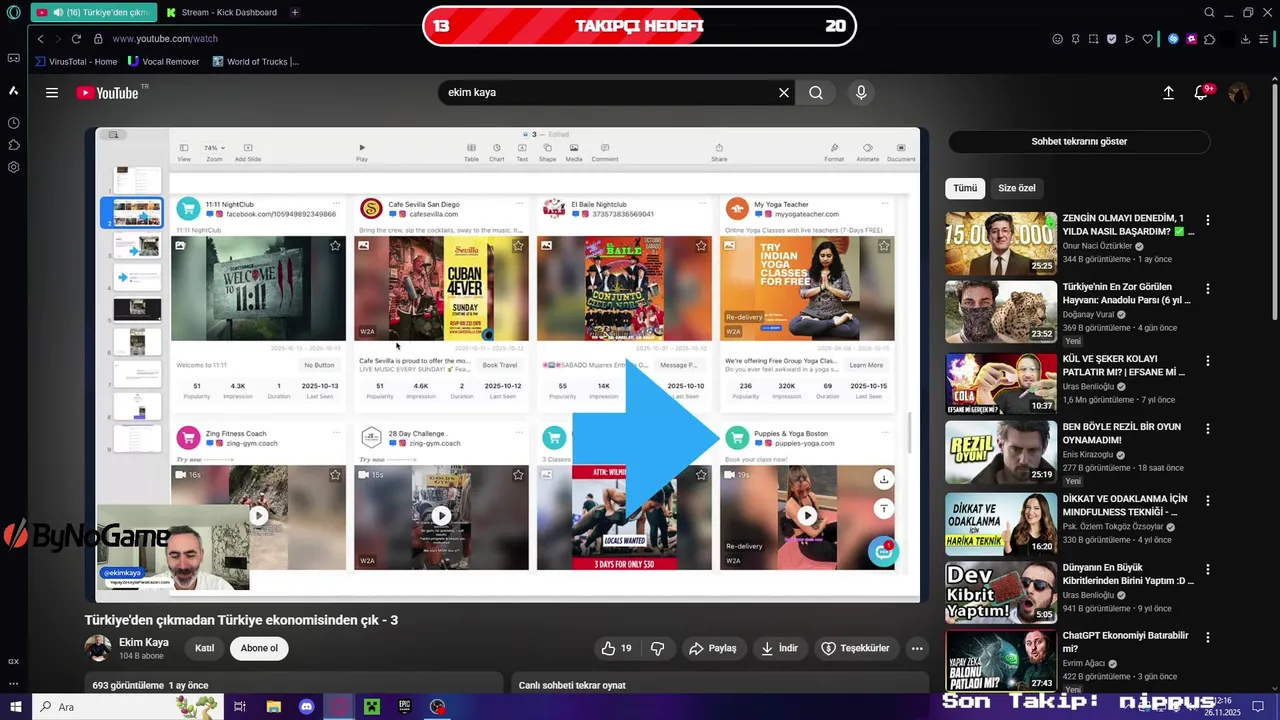
Task: Open the Shazam extension icon
Action: tap(1174, 39)
